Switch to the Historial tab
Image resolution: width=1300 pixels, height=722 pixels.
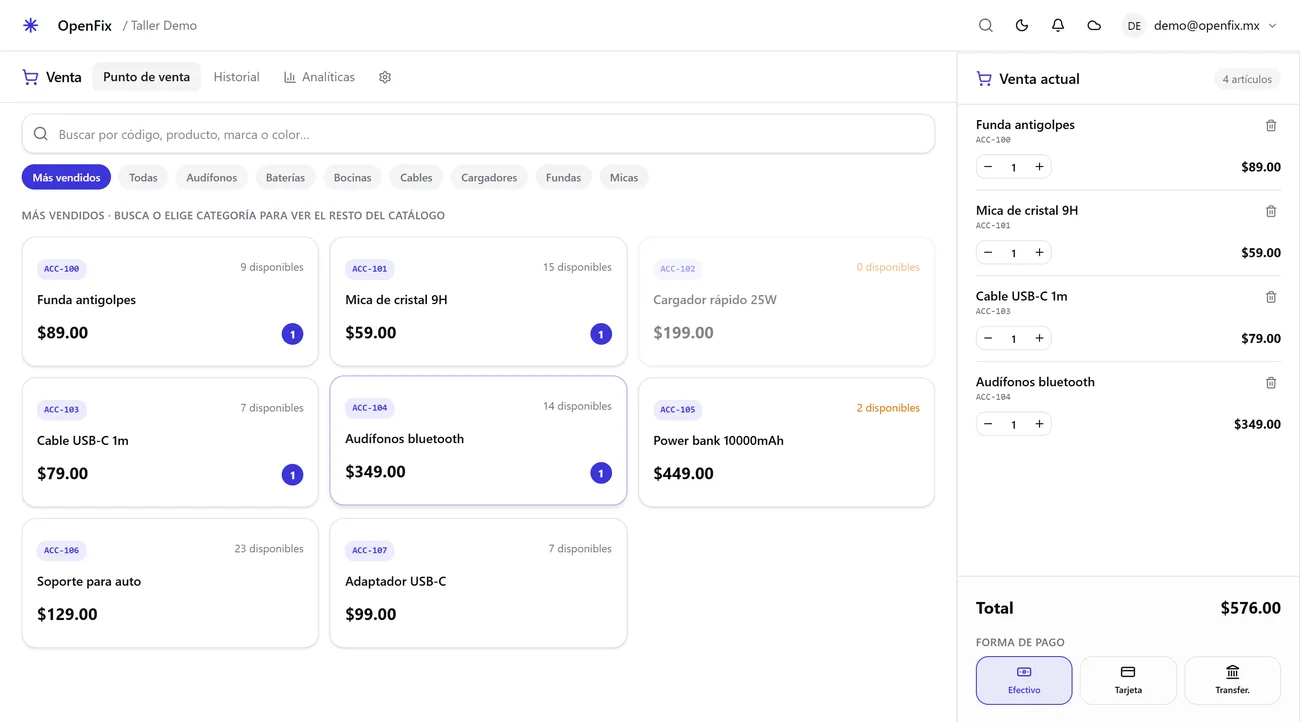236,77
